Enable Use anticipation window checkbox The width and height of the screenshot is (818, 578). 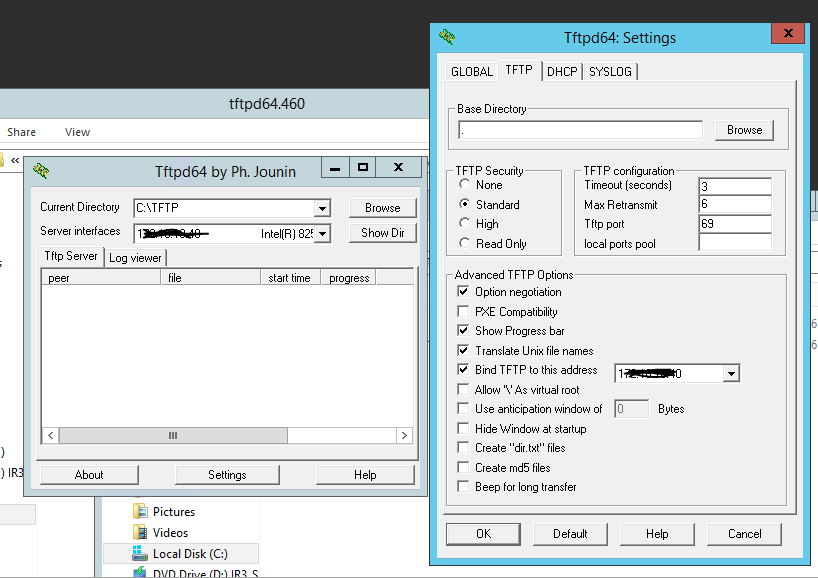[463, 408]
